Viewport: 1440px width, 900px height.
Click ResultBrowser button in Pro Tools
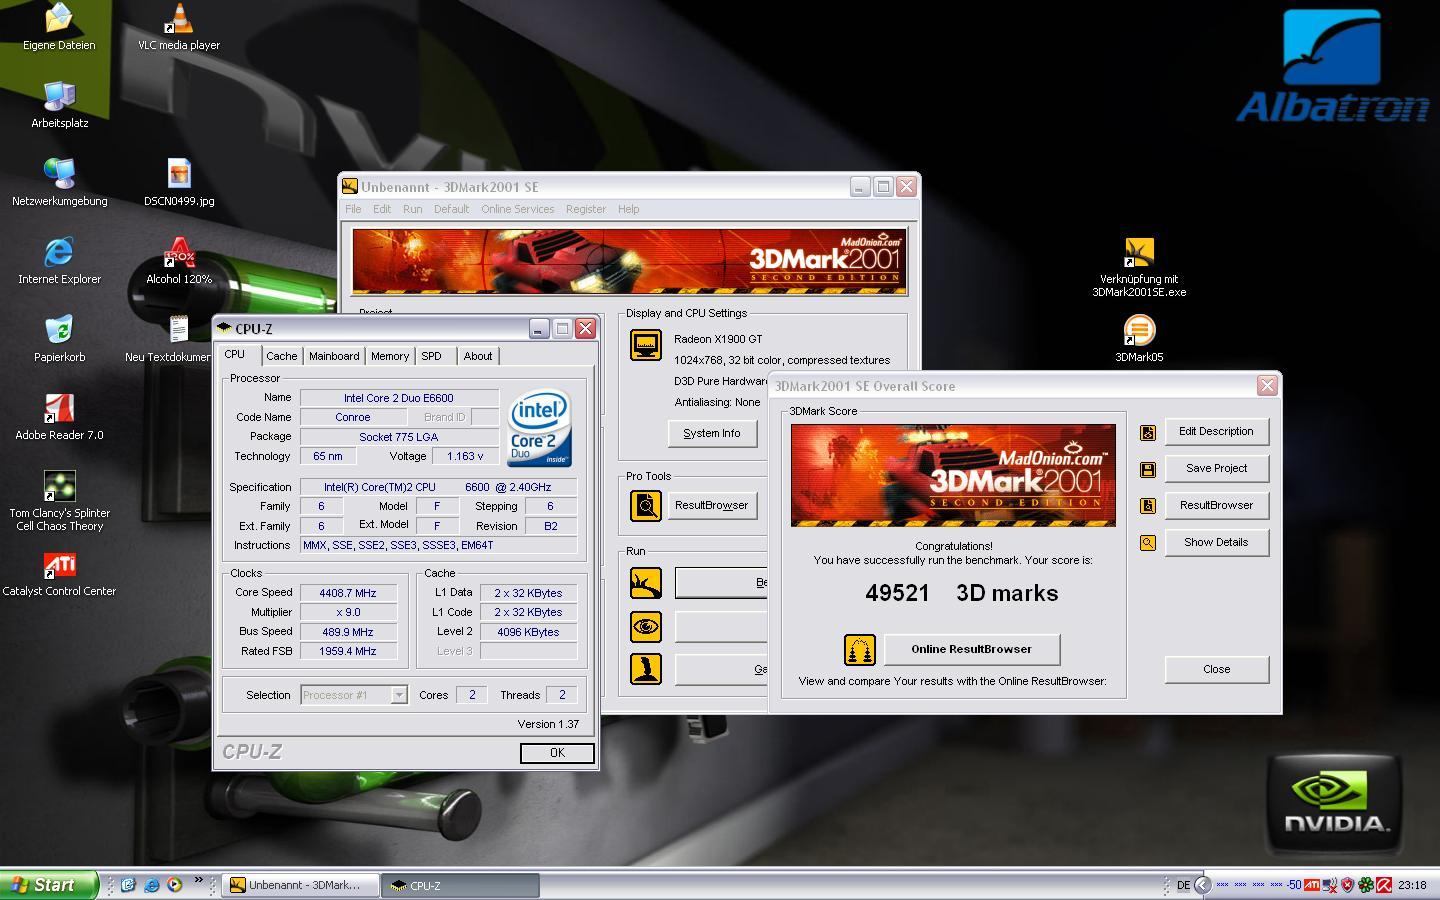pos(712,505)
